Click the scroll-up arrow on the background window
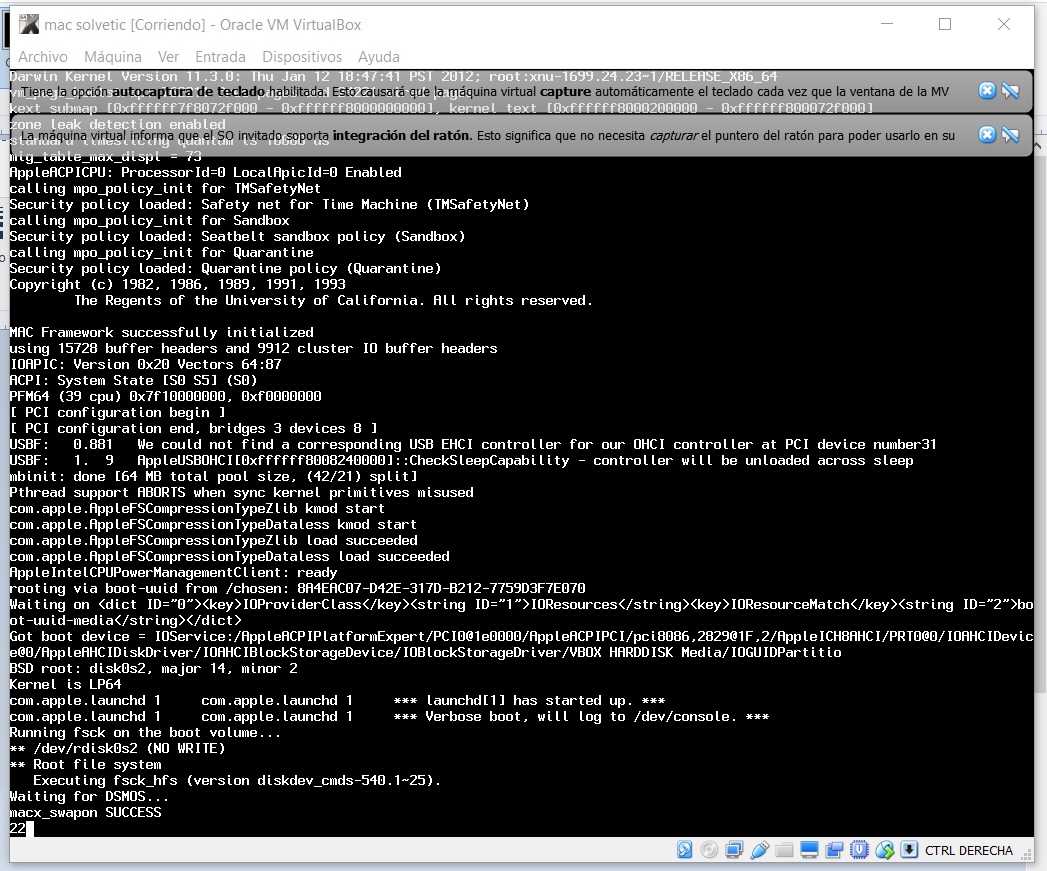Viewport: 1047px width, 871px height. point(1039,144)
